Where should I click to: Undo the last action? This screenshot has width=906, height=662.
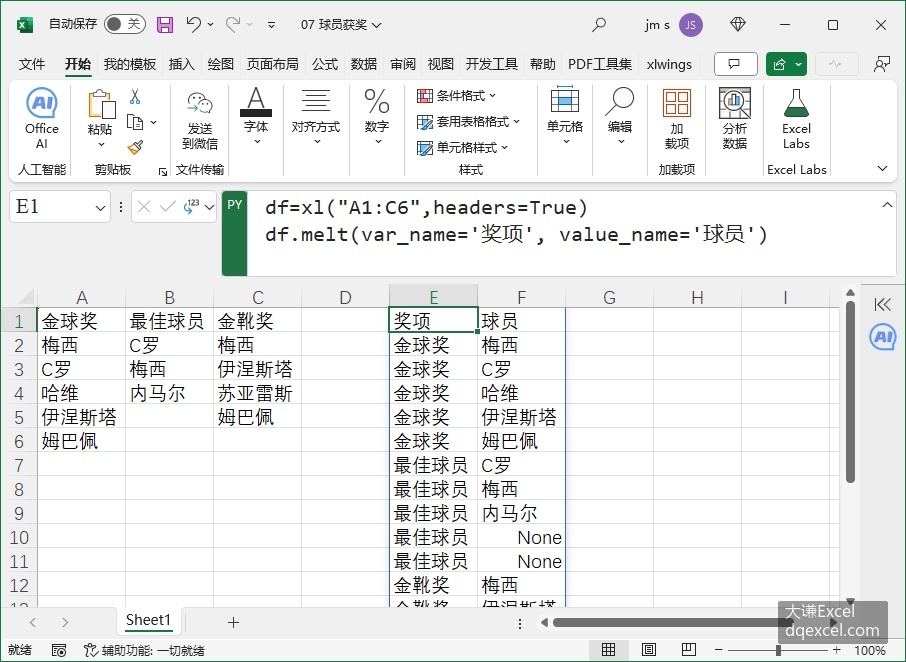point(194,24)
